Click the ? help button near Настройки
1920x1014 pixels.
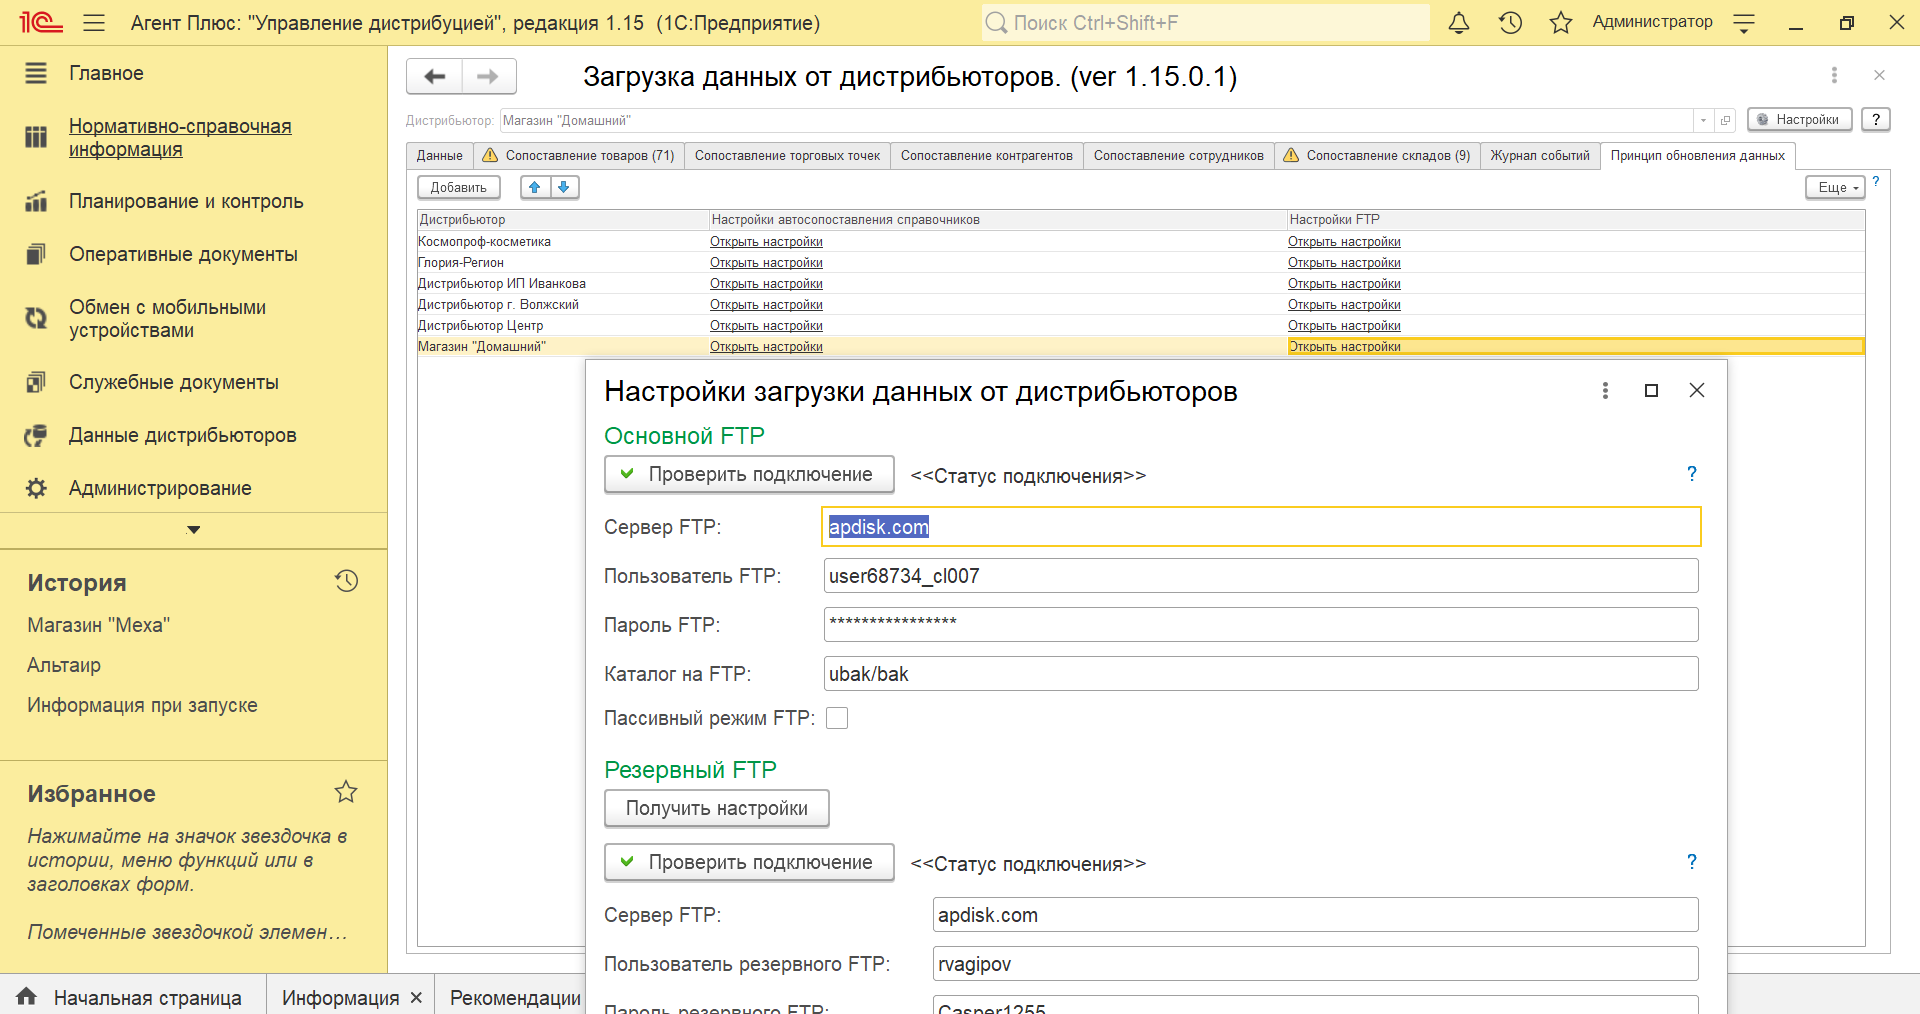tap(1876, 119)
